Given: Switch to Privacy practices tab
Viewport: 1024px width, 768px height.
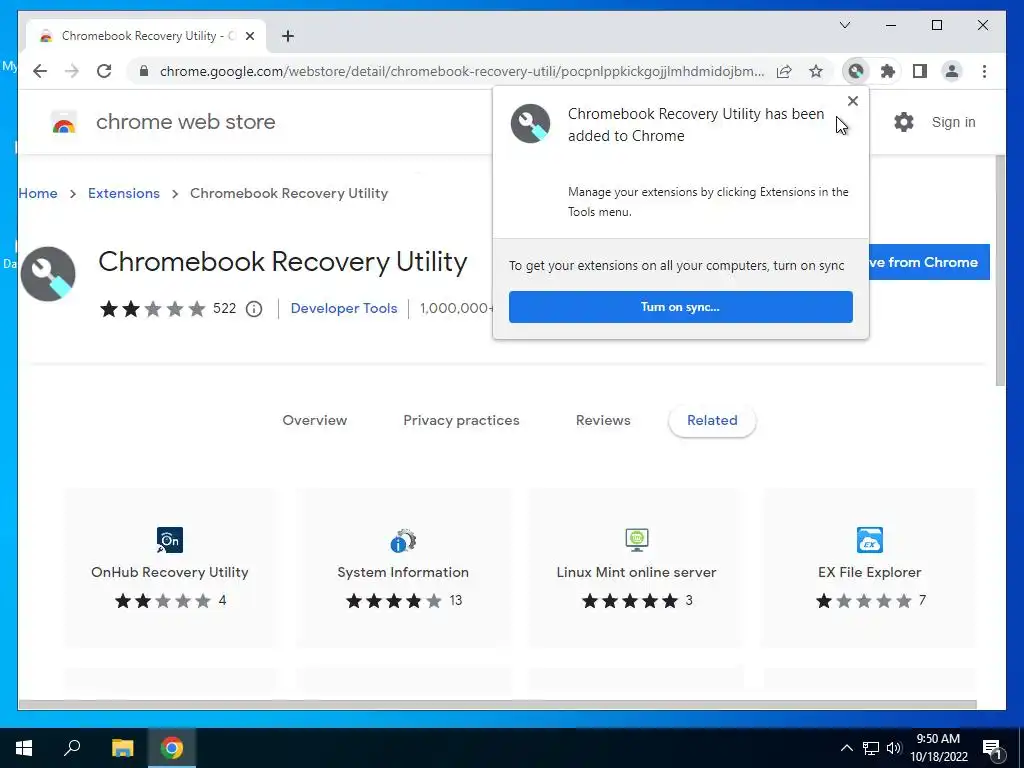Looking at the screenshot, I should (x=461, y=421).
